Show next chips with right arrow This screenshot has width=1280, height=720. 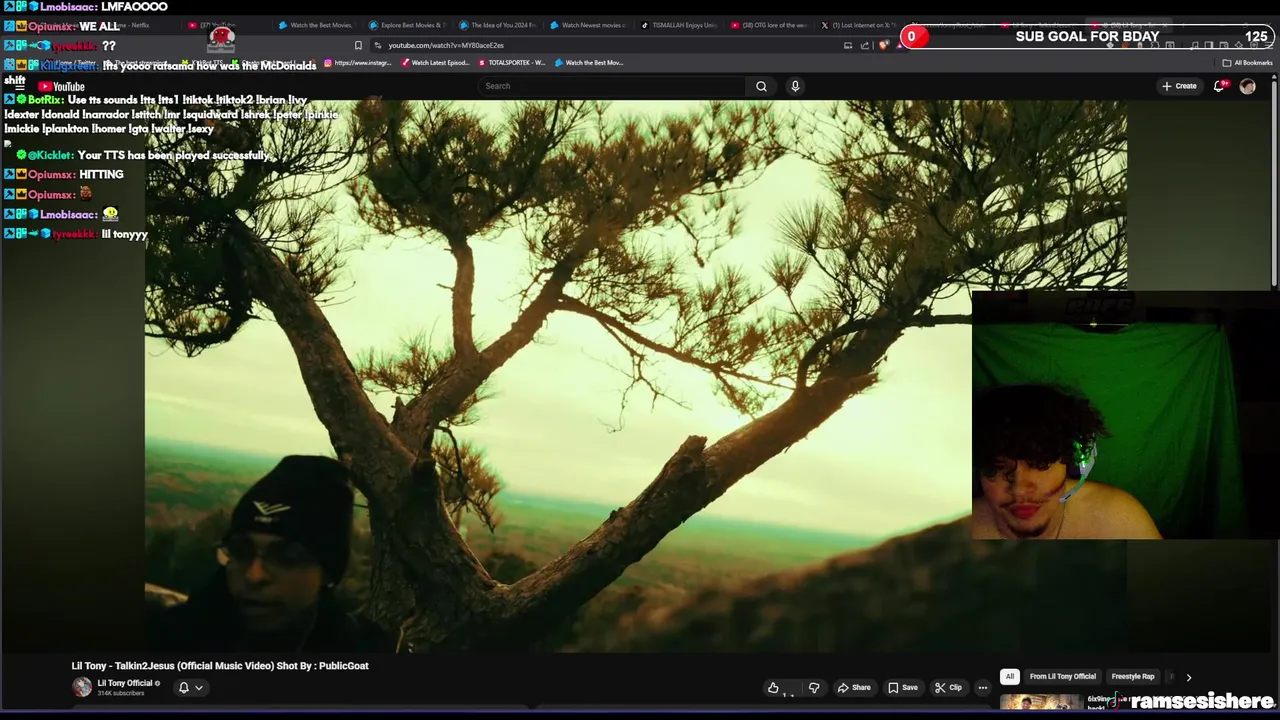1188,677
